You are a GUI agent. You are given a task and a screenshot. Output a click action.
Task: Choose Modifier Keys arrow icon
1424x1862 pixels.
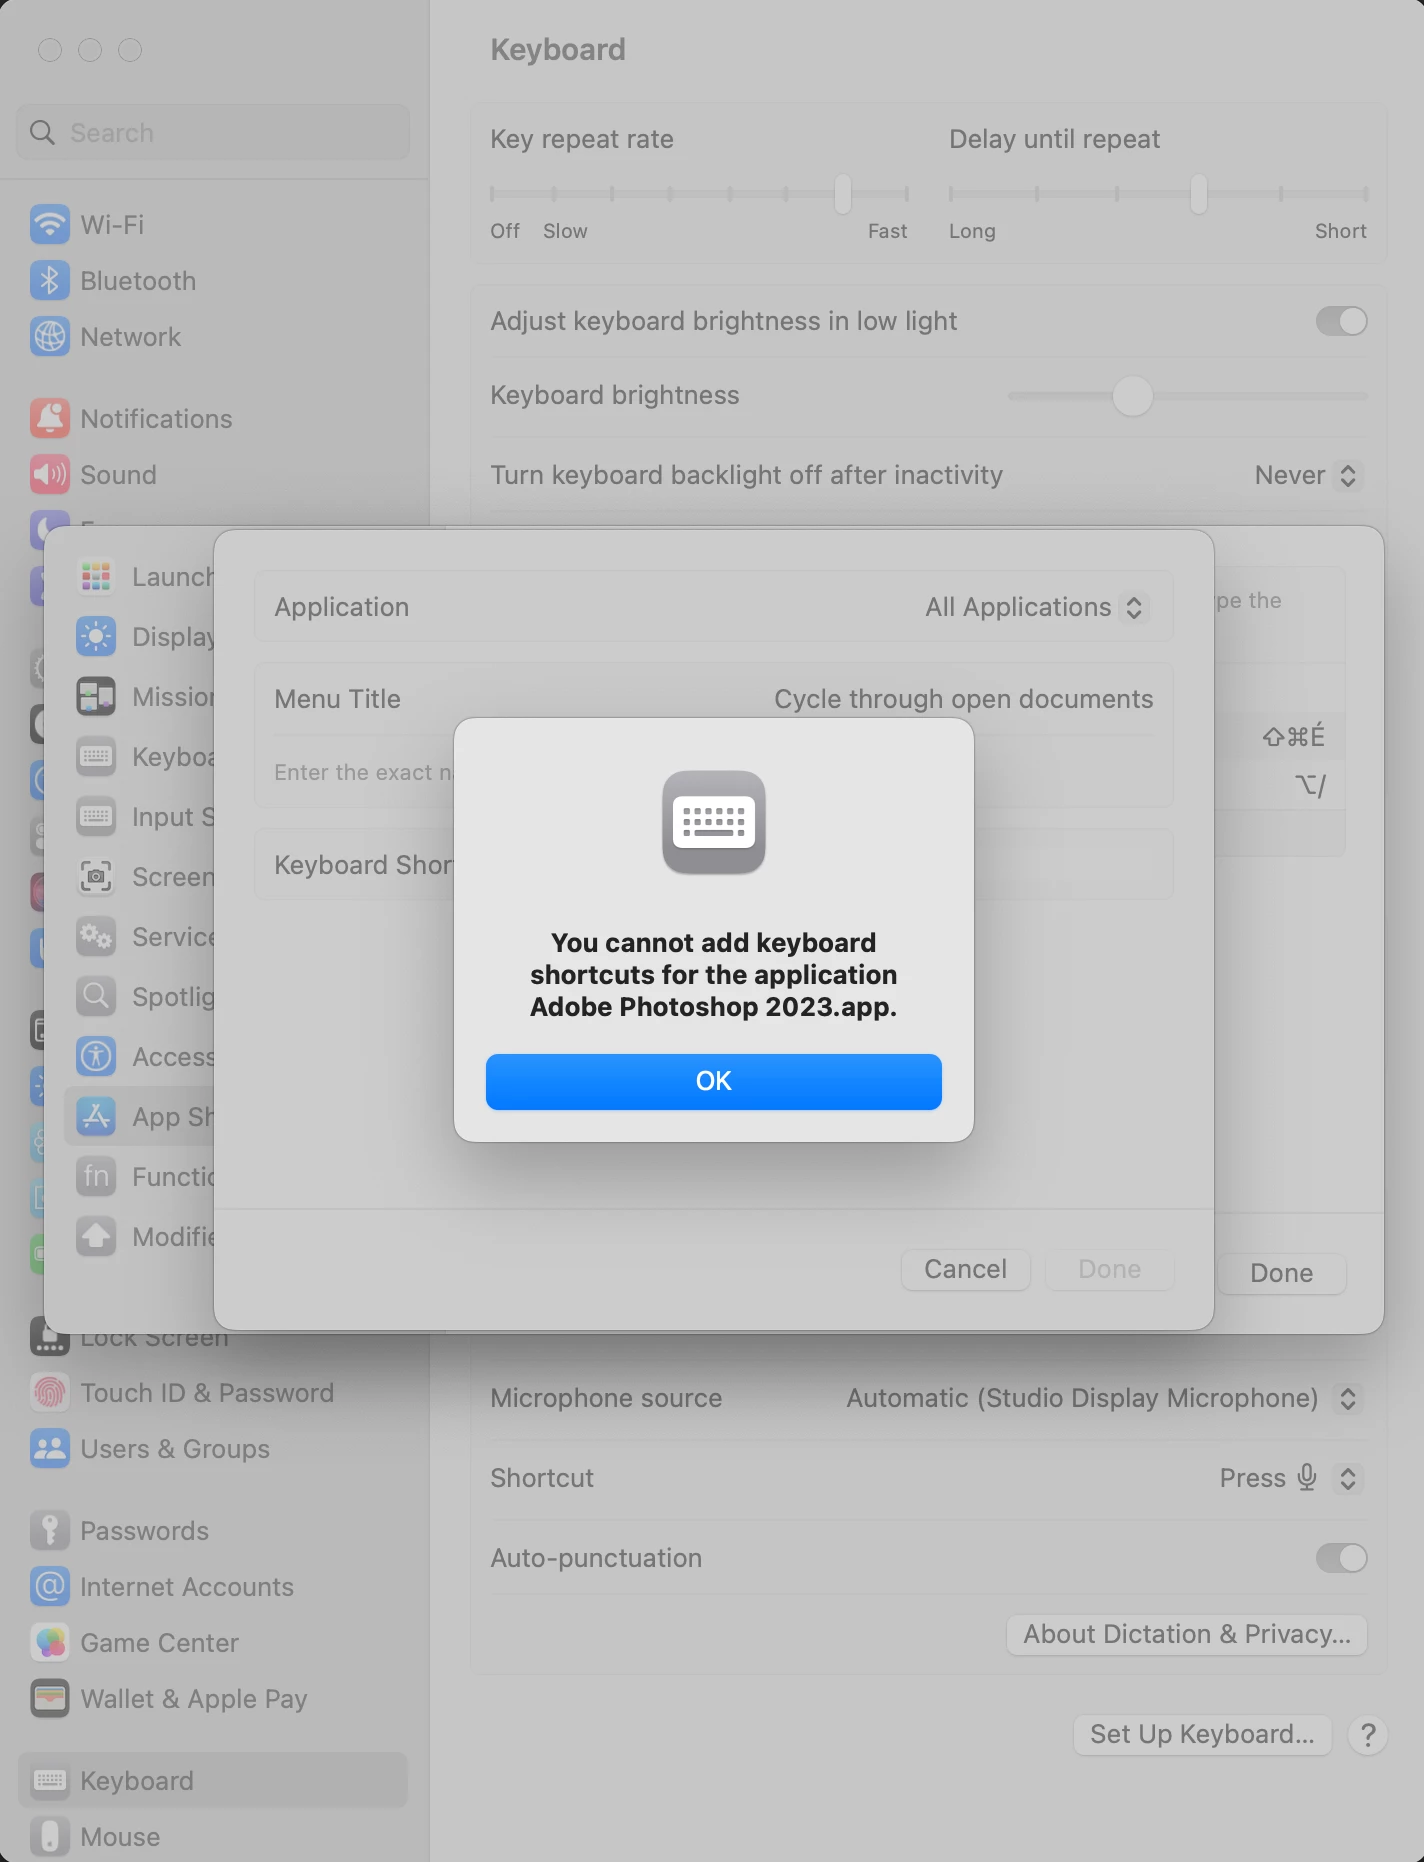[96, 1237]
